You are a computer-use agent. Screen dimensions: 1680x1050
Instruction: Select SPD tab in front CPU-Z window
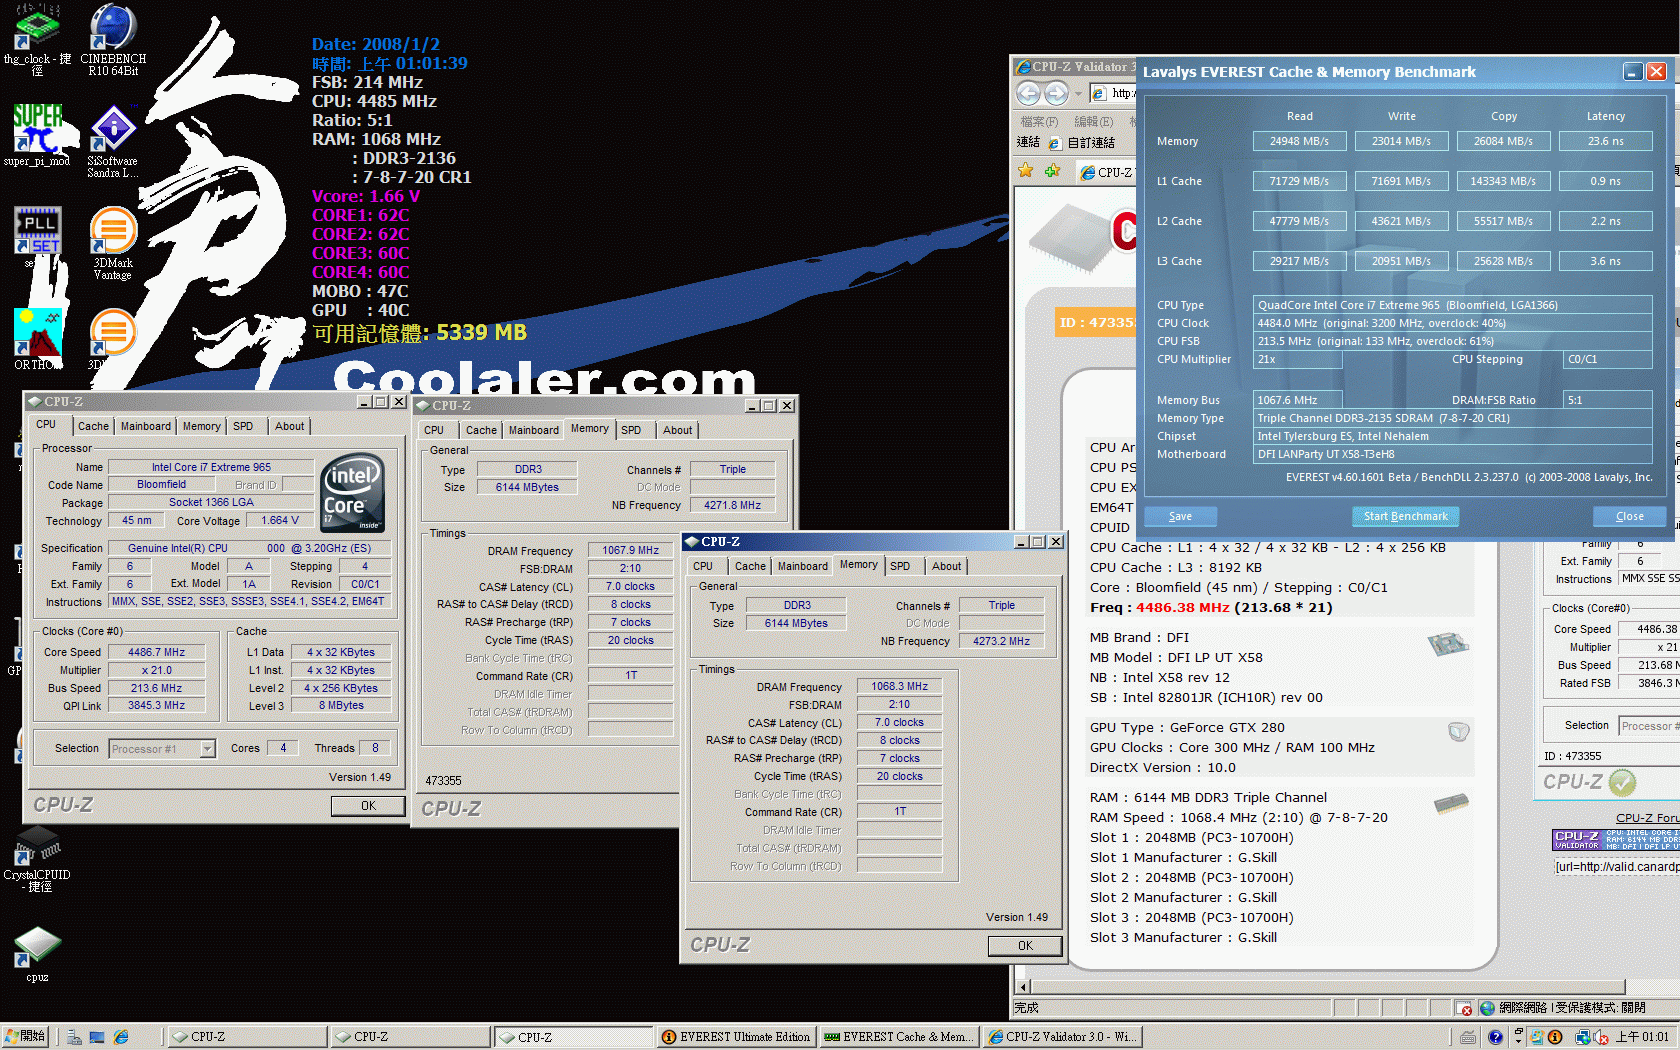(900, 566)
